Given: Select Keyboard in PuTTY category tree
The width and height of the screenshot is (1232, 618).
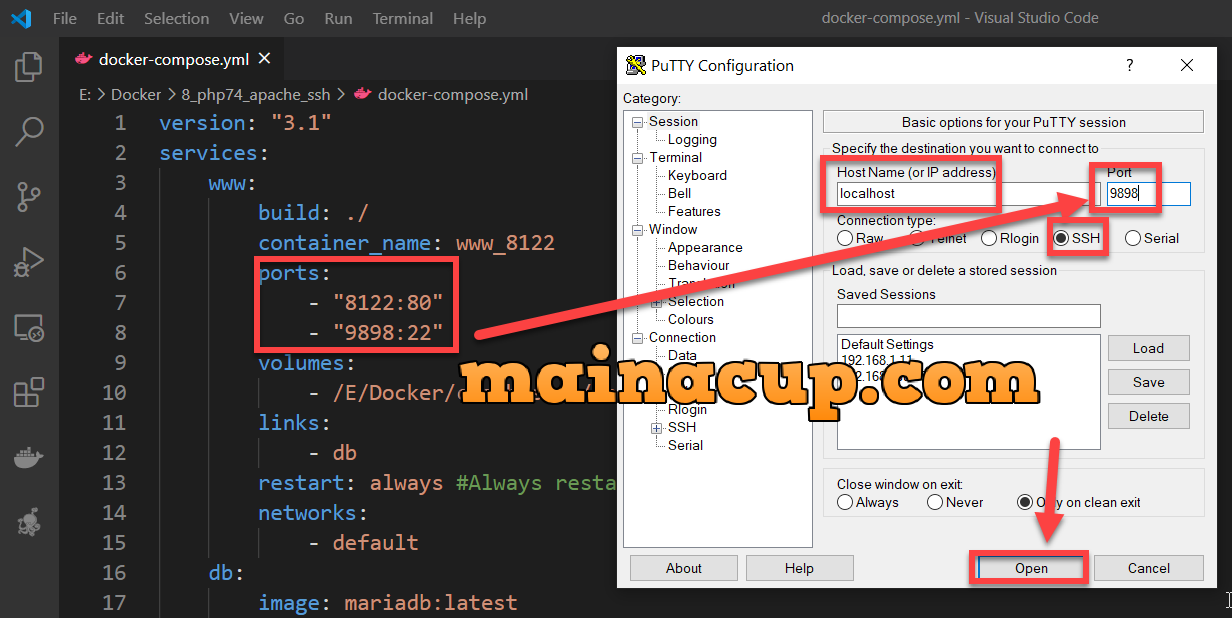Looking at the screenshot, I should pos(697,175).
